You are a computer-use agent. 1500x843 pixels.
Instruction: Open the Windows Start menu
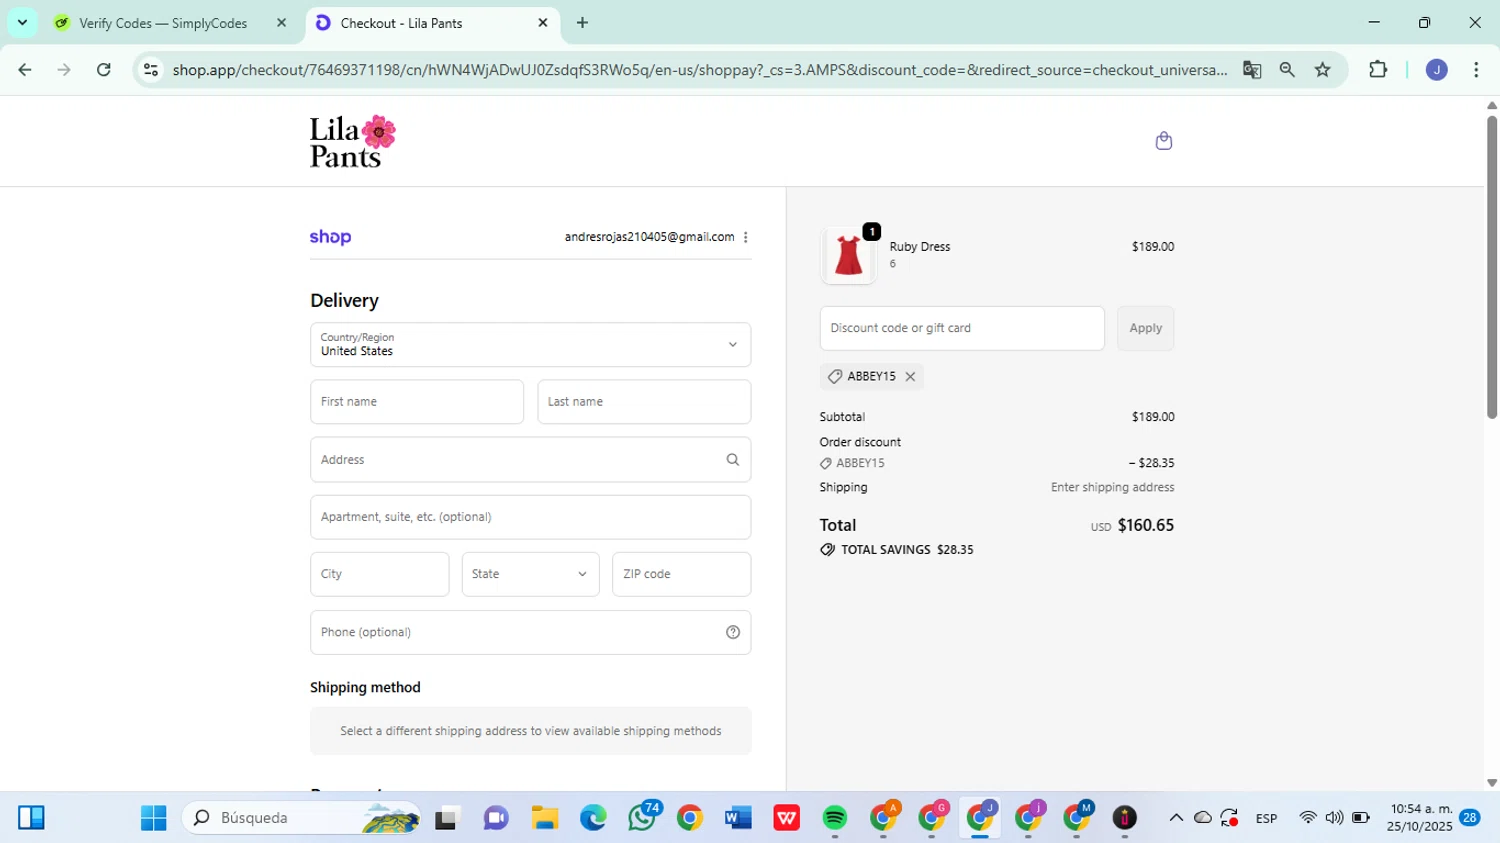tap(154, 818)
